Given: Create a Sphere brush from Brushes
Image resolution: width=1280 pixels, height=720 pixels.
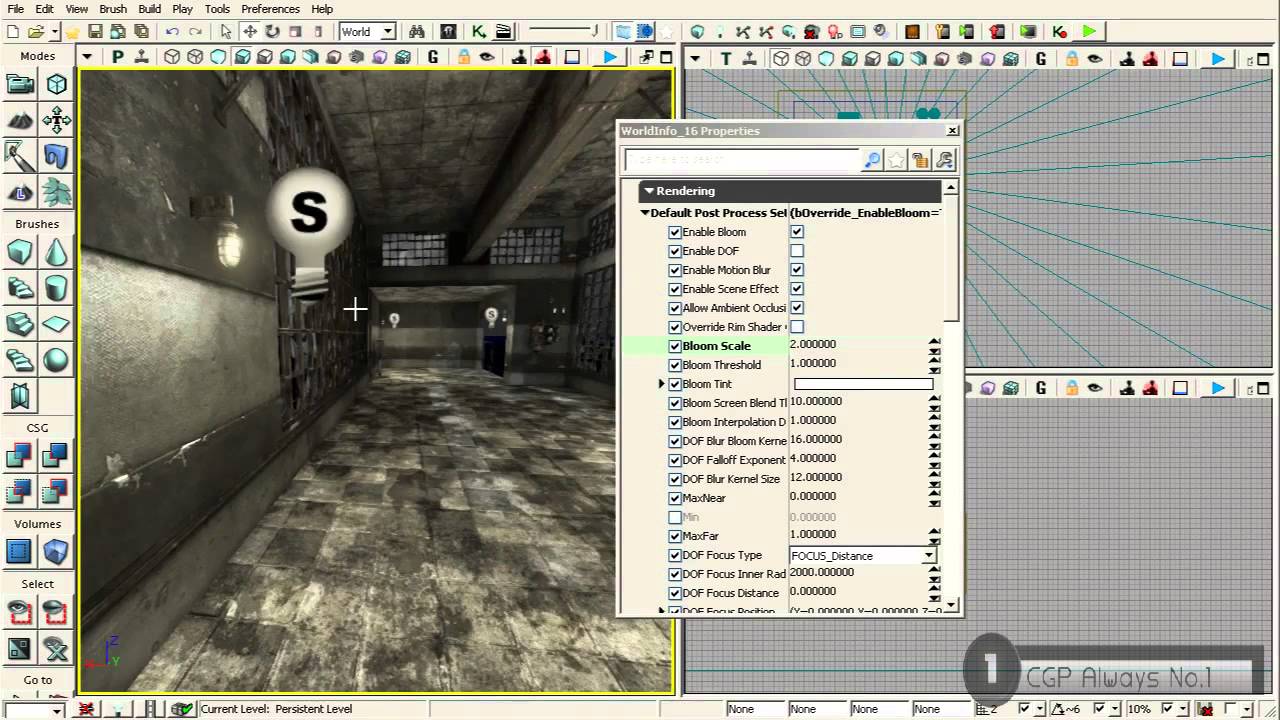Looking at the screenshot, I should pyautogui.click(x=57, y=359).
